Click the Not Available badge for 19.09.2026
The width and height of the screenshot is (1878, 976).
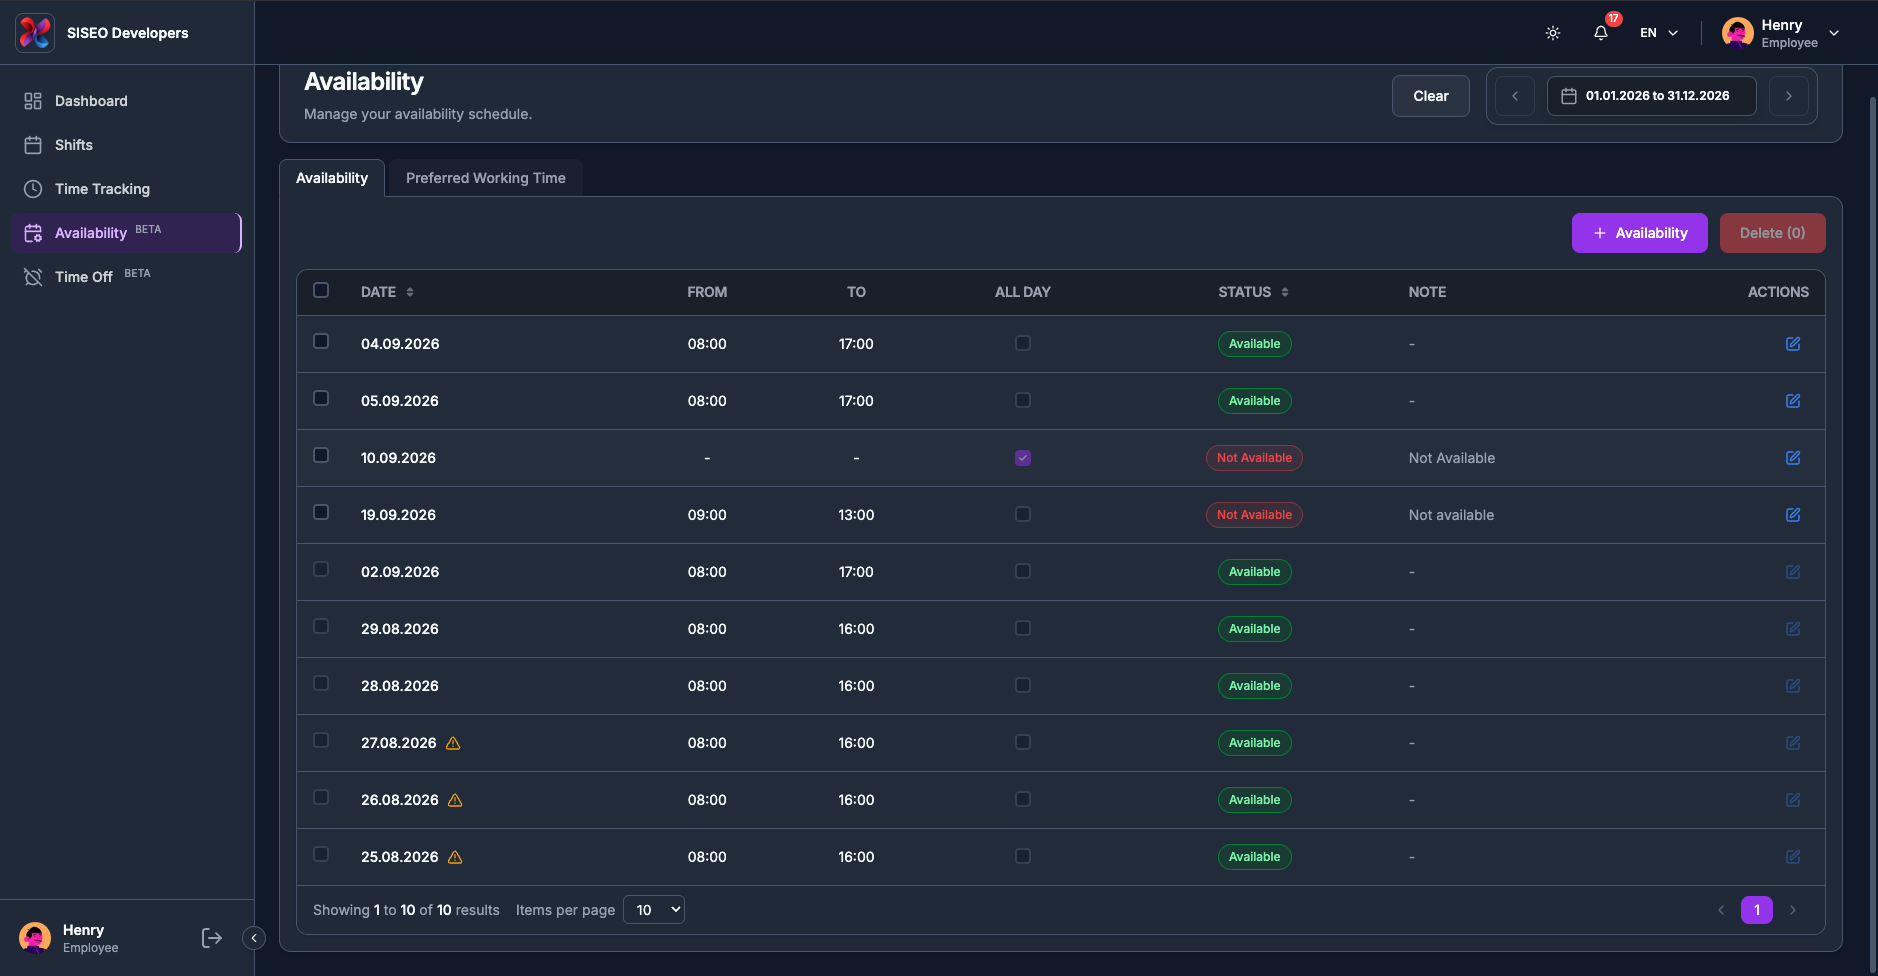[1254, 515]
